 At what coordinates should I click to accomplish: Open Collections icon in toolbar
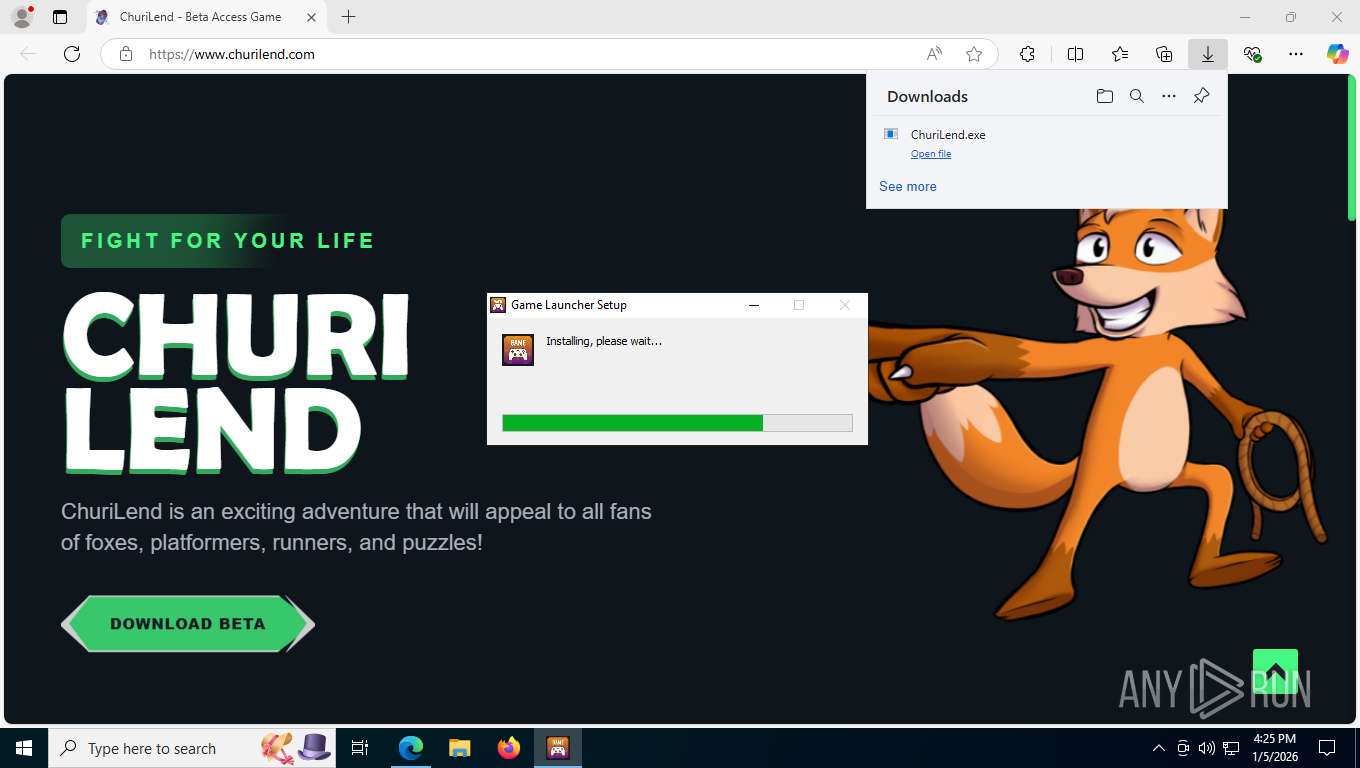click(1164, 54)
